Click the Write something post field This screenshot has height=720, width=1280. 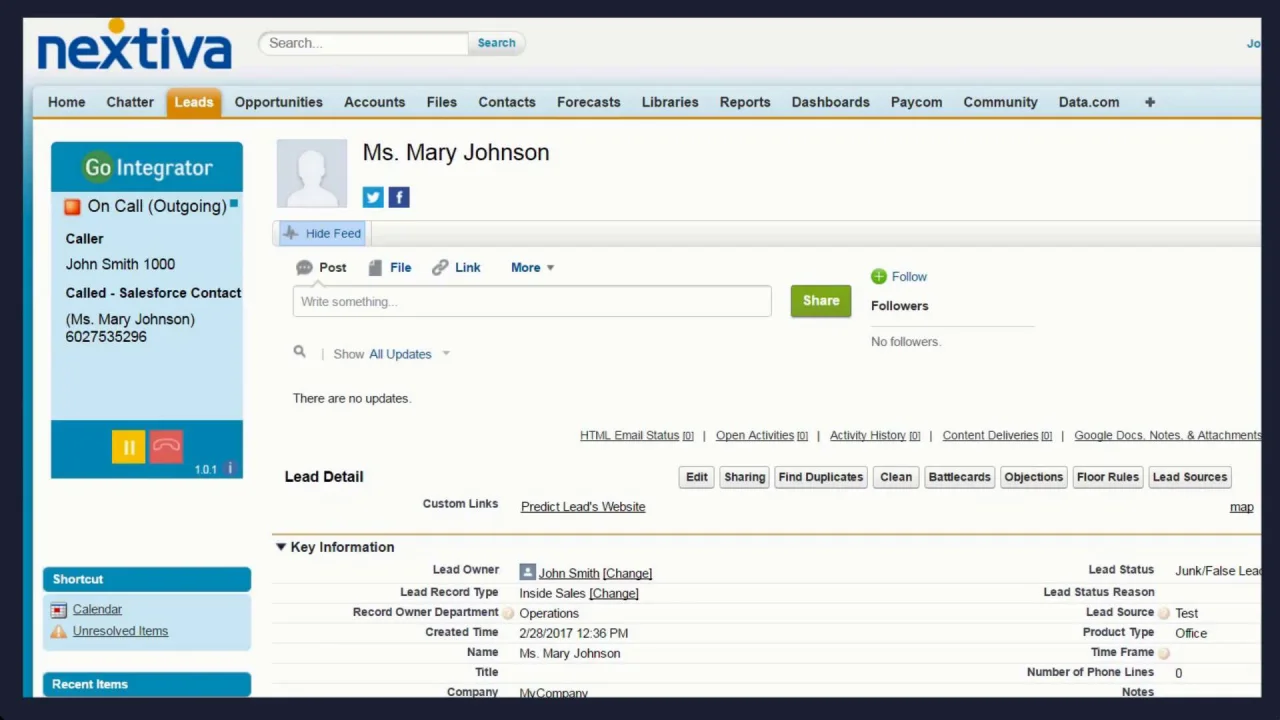(x=532, y=302)
